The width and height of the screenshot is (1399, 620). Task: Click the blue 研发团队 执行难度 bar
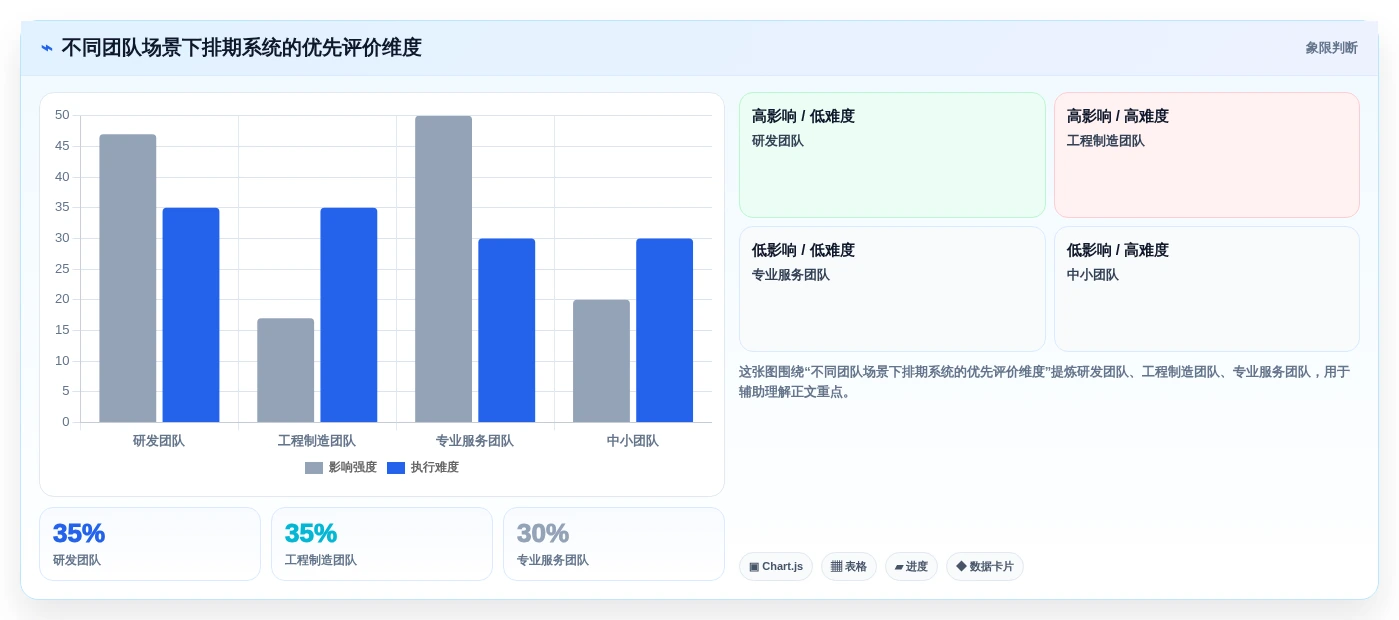coord(191,315)
